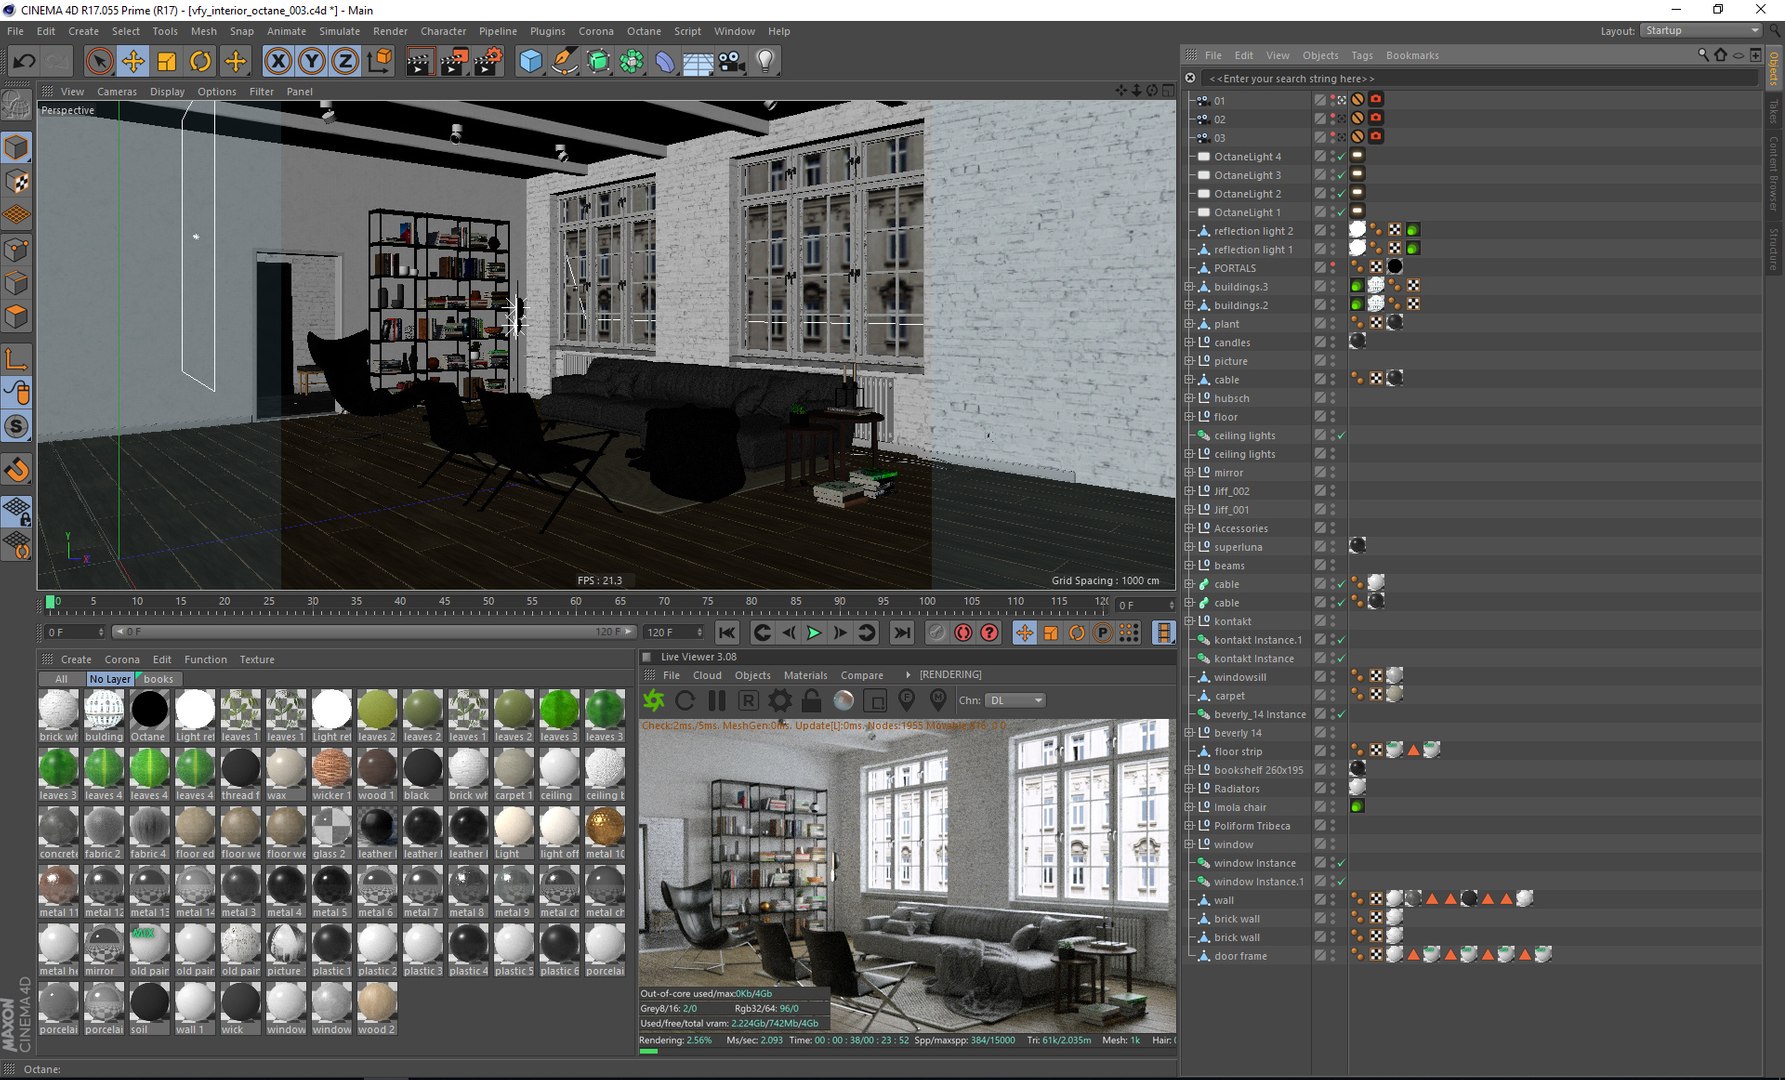
Task: Toggle enable checkmark for OctaneLight 4
Action: 1341,157
